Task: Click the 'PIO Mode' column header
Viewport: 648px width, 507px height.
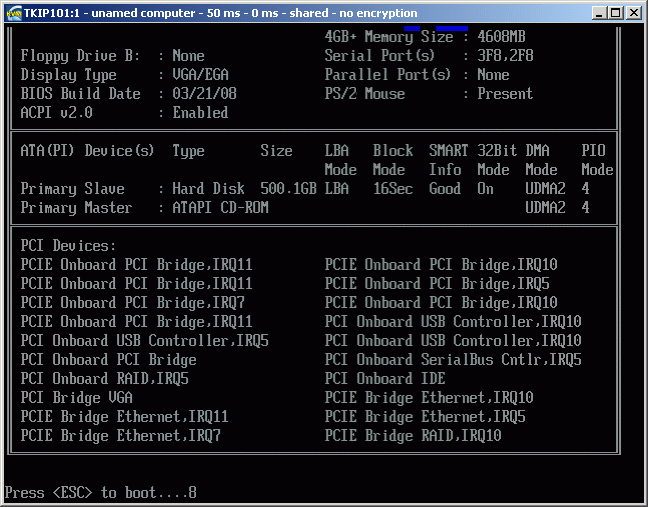Action: coord(597,160)
